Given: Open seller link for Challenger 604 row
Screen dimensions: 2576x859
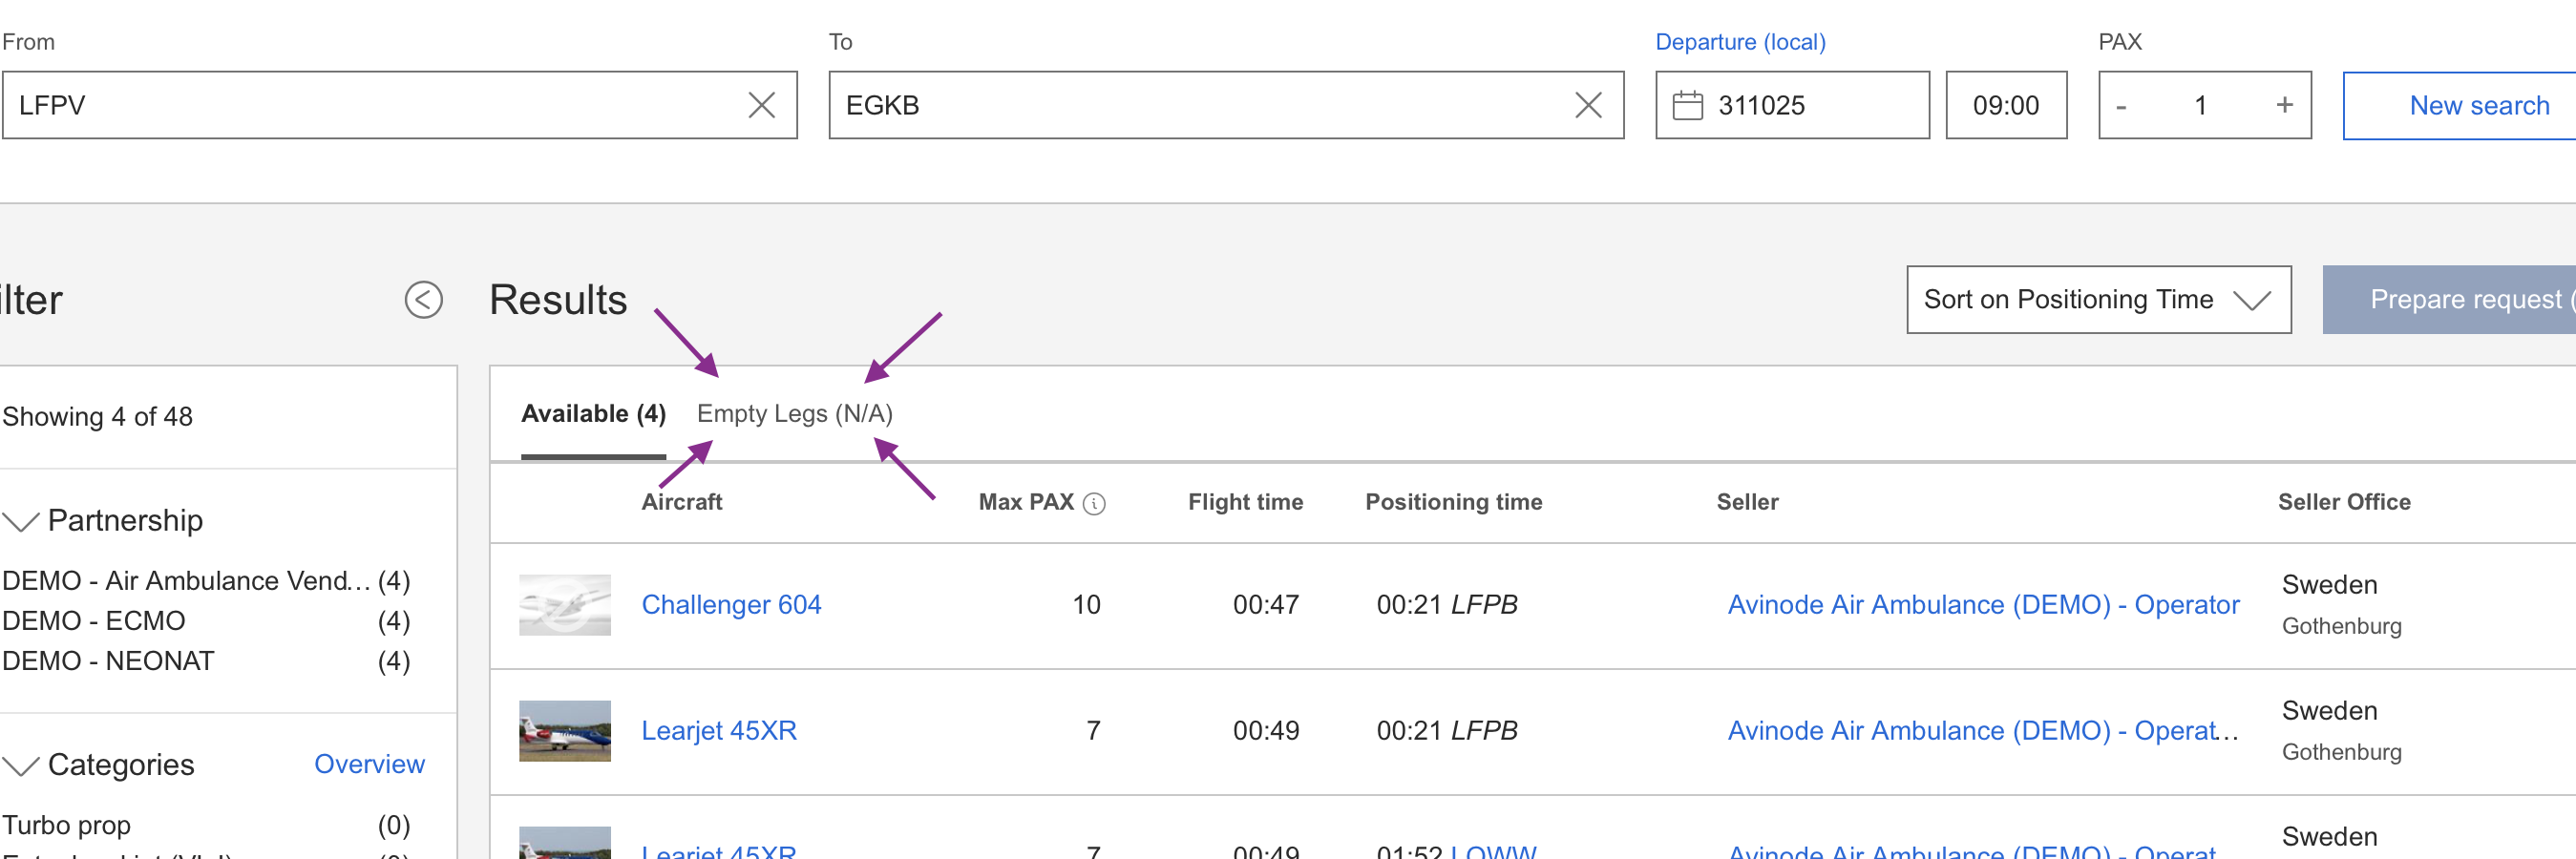Looking at the screenshot, I should point(1982,604).
